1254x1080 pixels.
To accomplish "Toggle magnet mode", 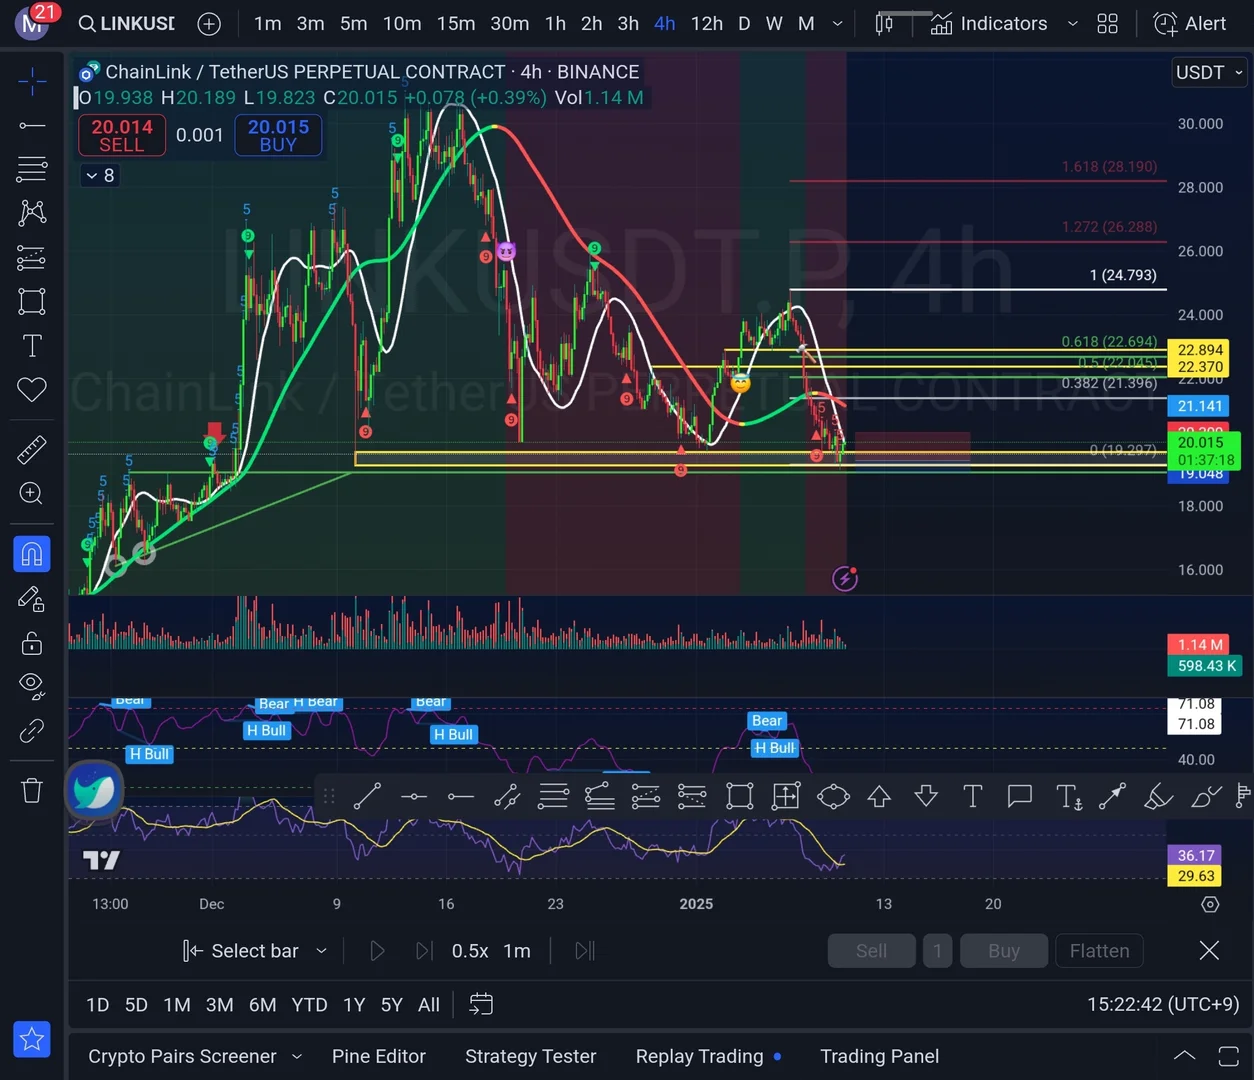I will pos(32,554).
